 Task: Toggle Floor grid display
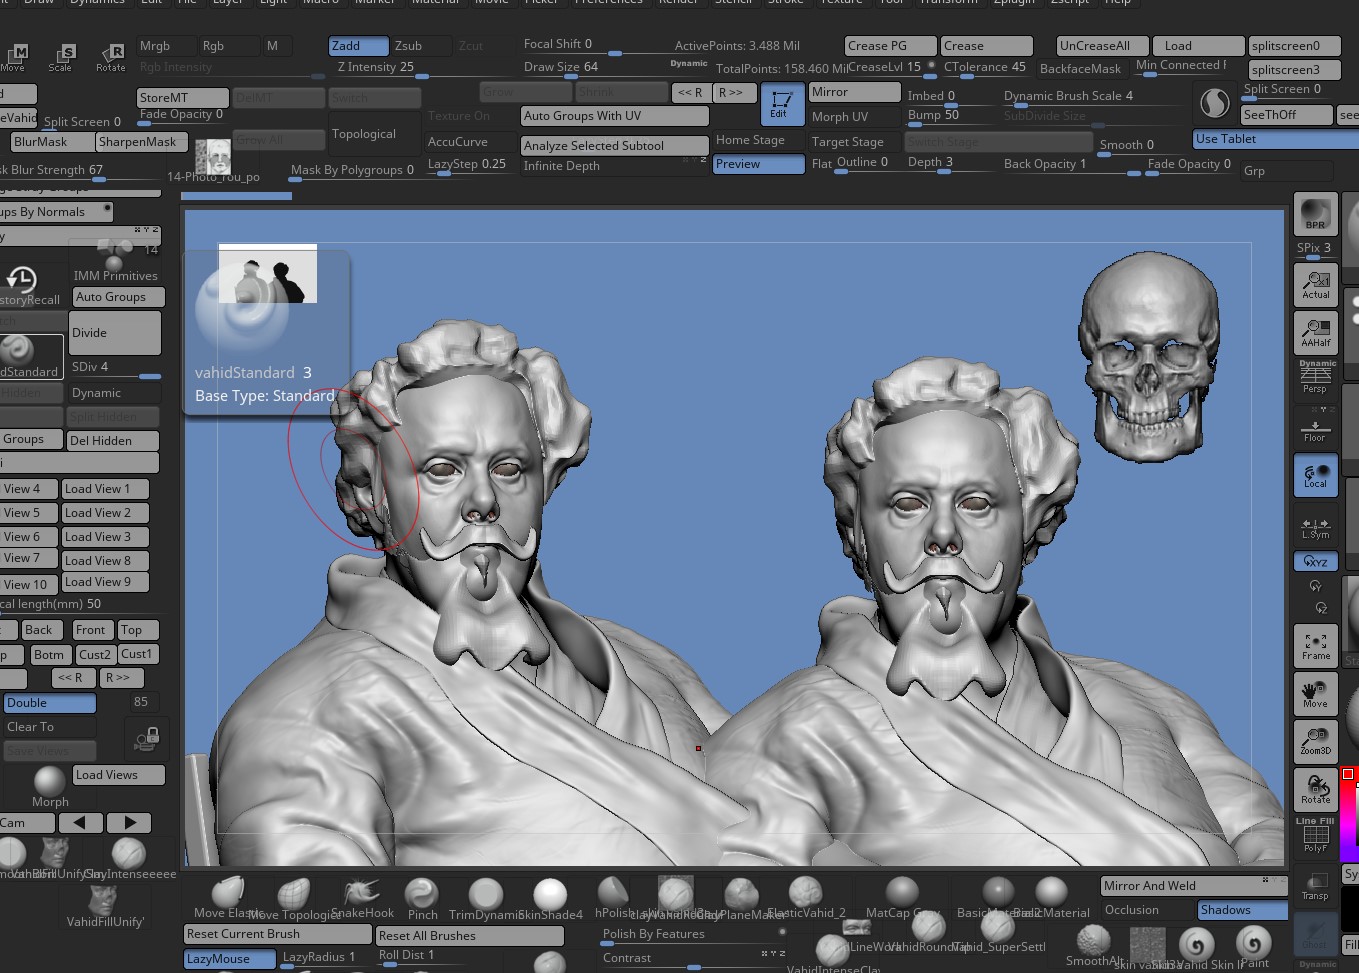tap(1315, 427)
